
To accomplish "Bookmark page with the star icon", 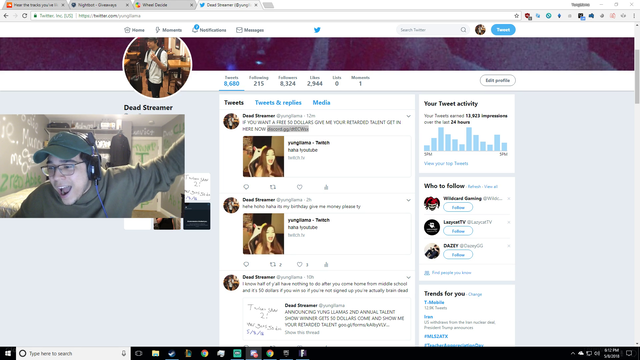I will [x=516, y=16].
